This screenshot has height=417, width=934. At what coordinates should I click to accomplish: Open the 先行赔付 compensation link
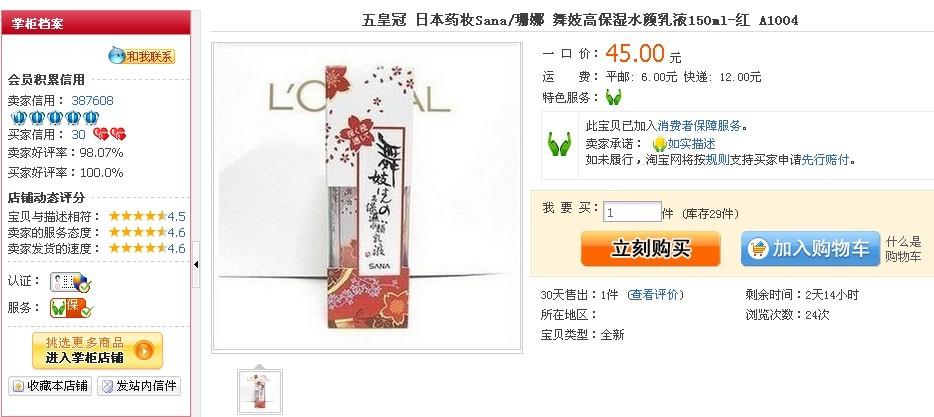tap(826, 160)
